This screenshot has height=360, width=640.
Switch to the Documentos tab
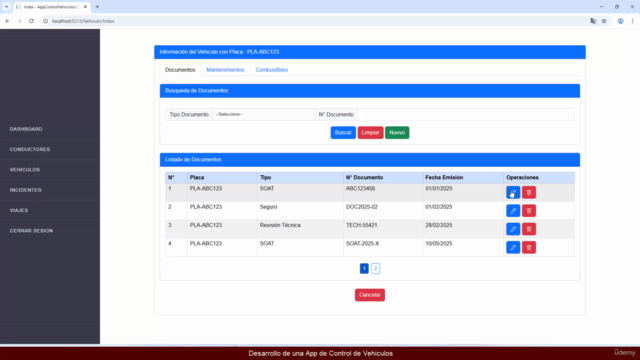(x=180, y=70)
